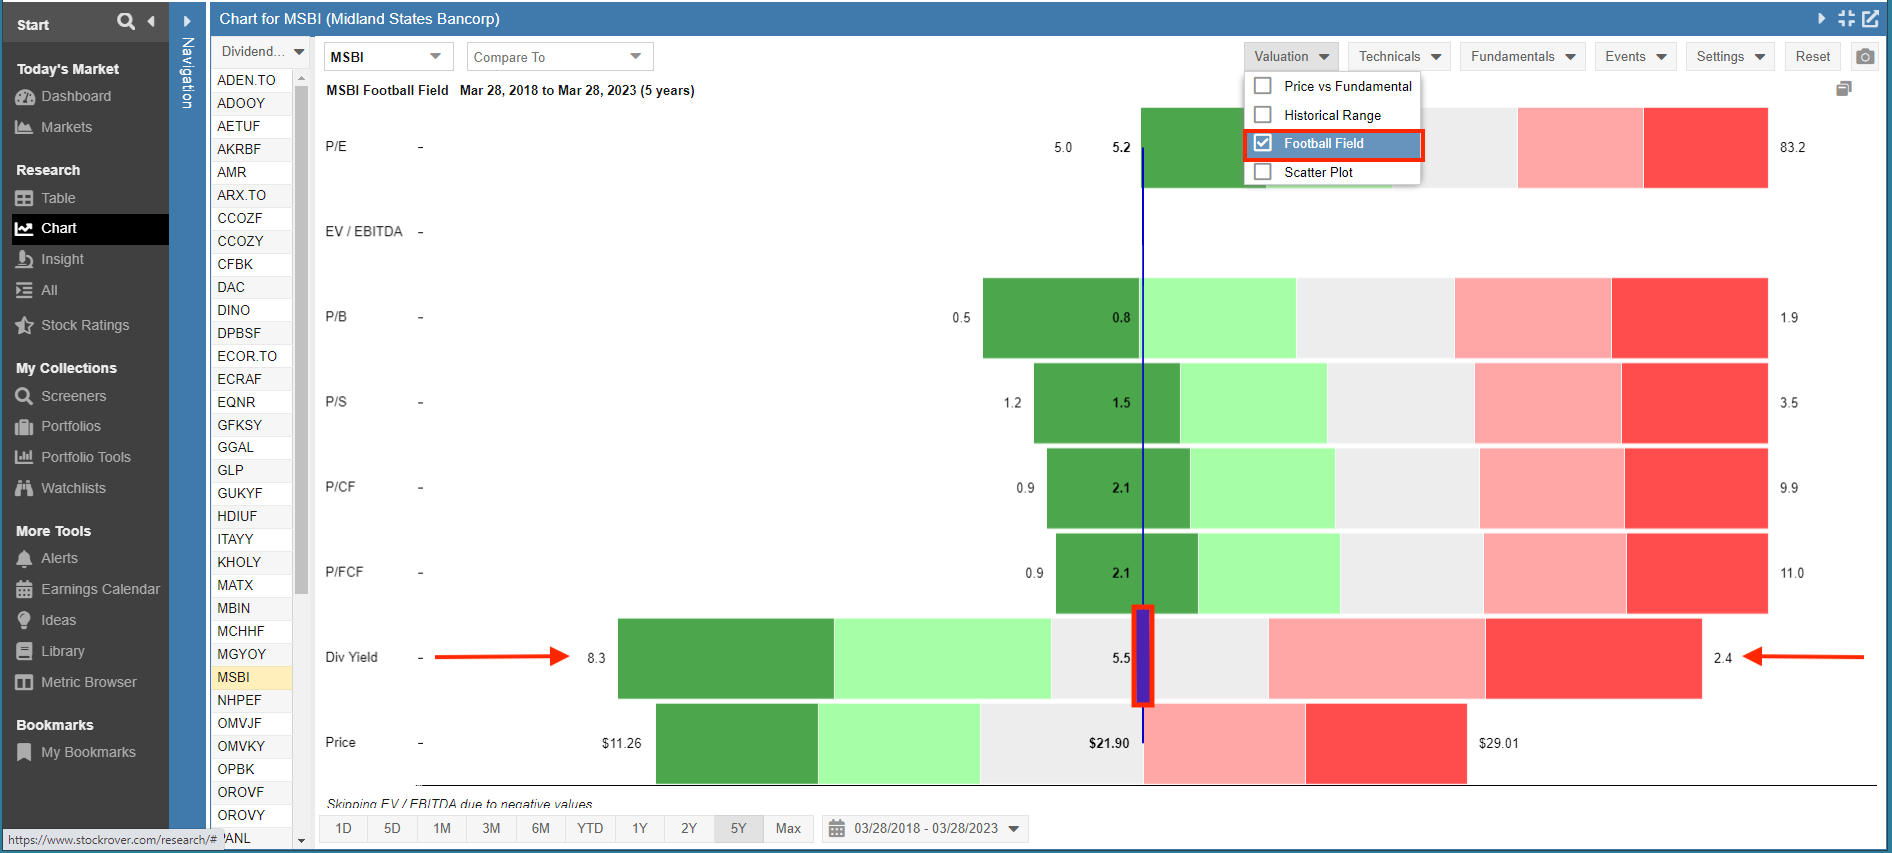Screen dimensions: 1892x853
Task: Check the Price vs Fundamental checkbox
Action: tap(1263, 86)
